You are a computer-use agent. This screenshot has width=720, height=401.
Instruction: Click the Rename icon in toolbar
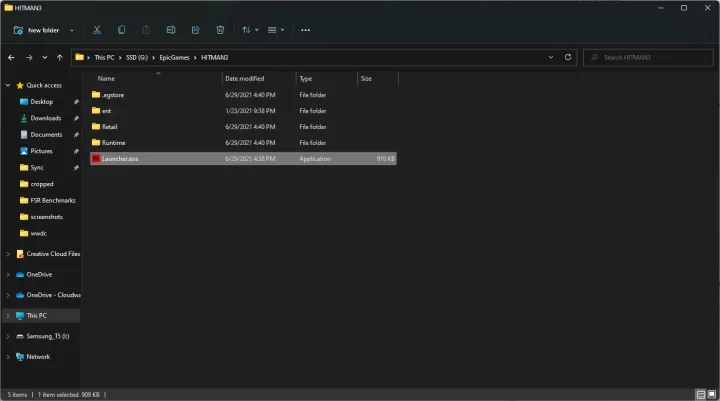click(x=171, y=30)
